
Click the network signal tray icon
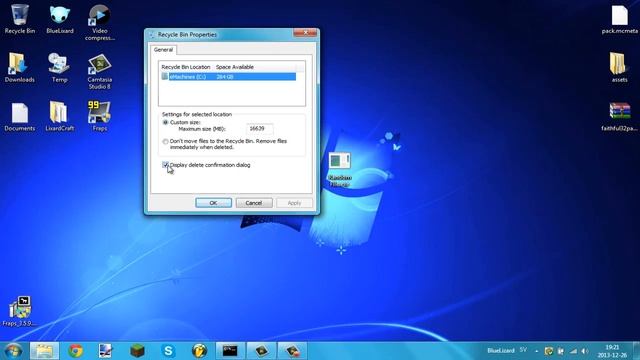tap(573, 351)
